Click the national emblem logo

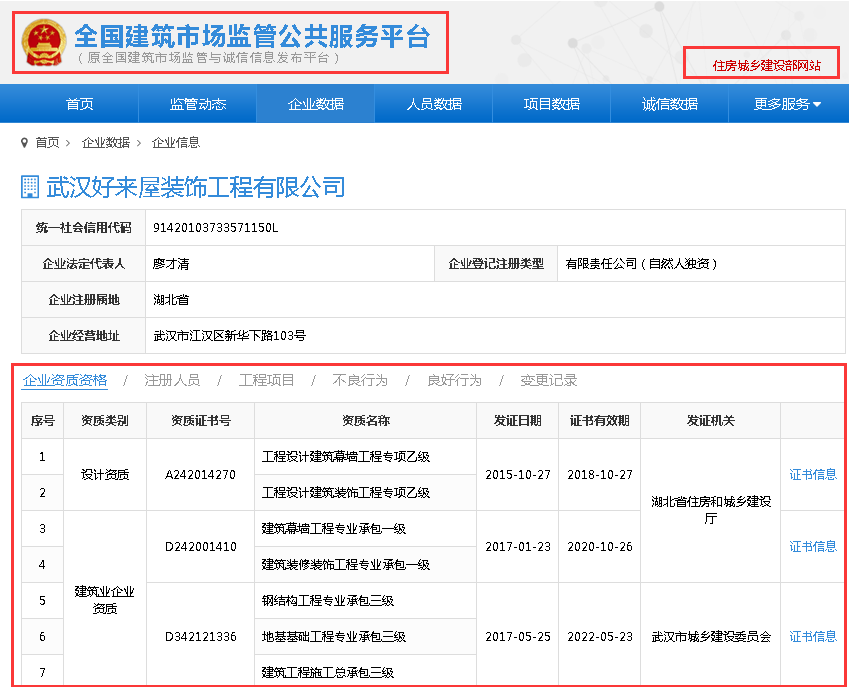(x=44, y=42)
